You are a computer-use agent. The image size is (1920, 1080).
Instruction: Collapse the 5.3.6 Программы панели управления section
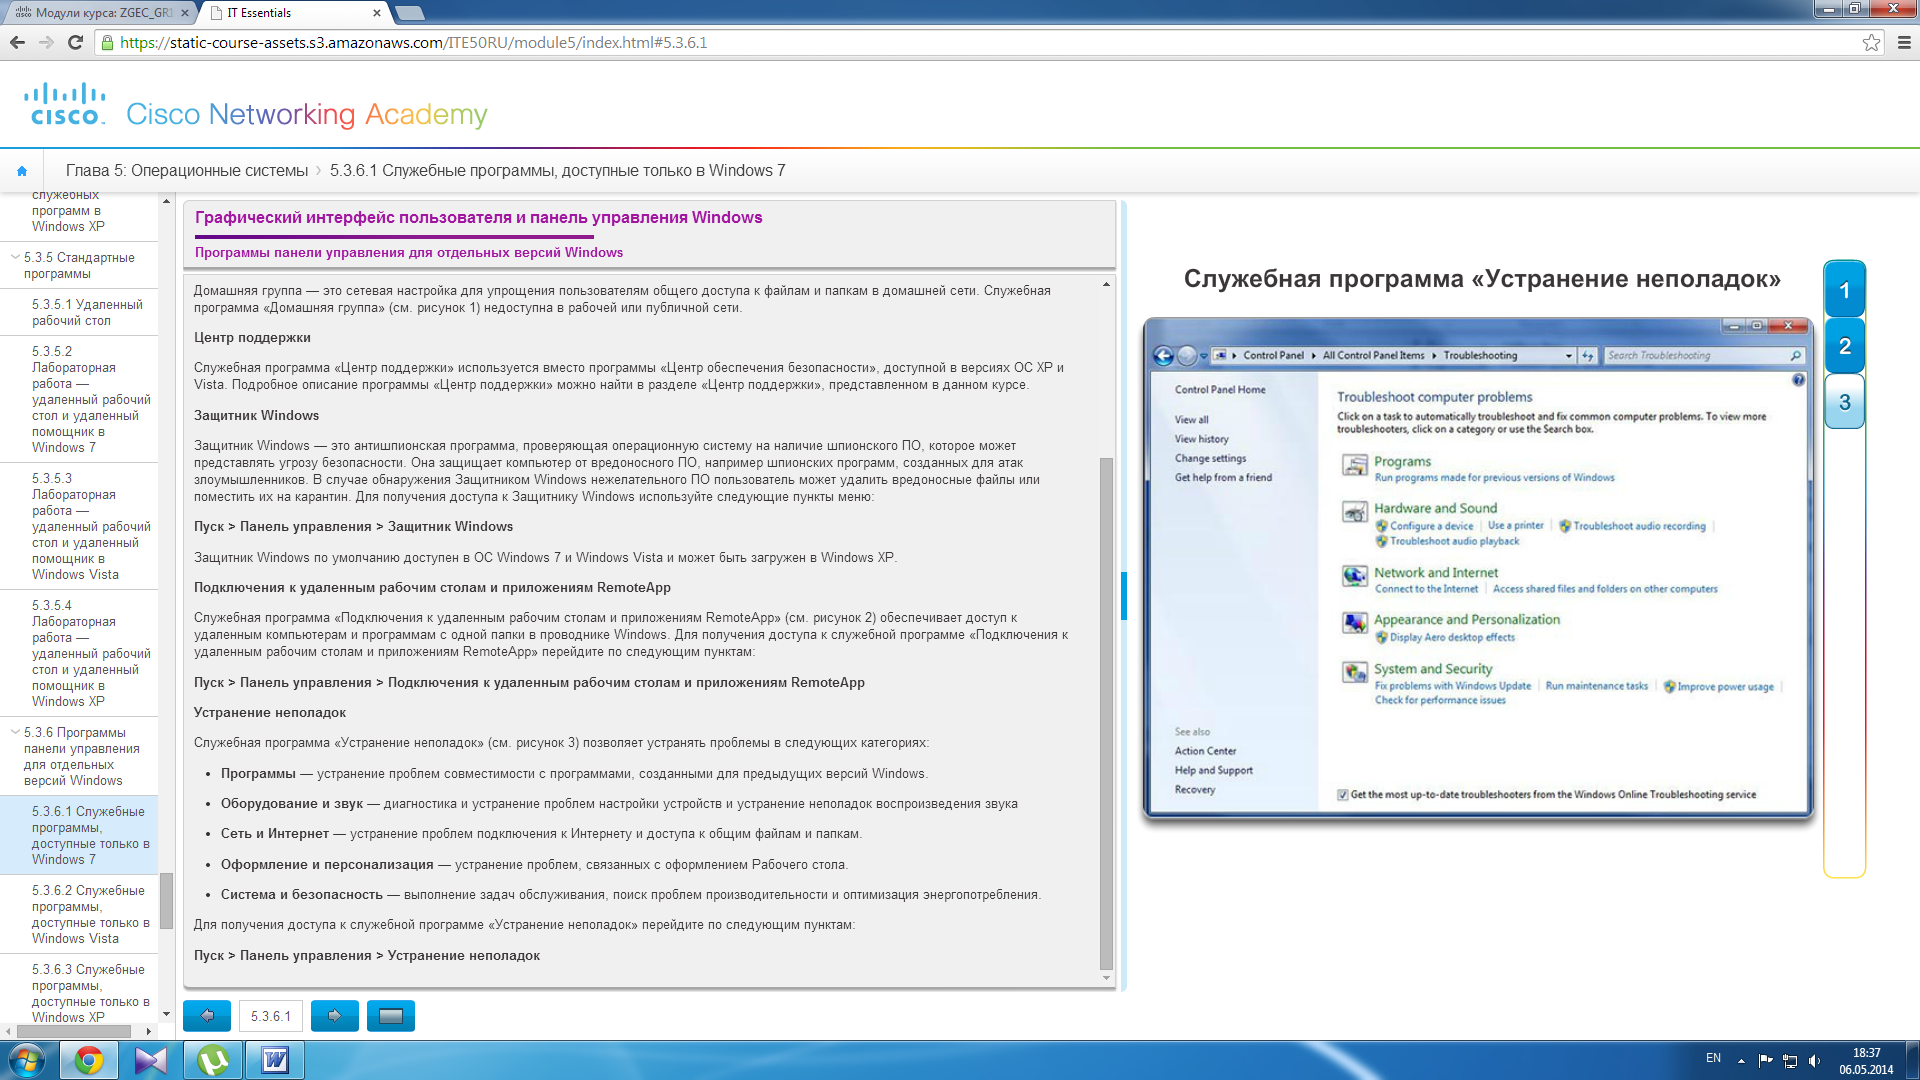[x=15, y=732]
